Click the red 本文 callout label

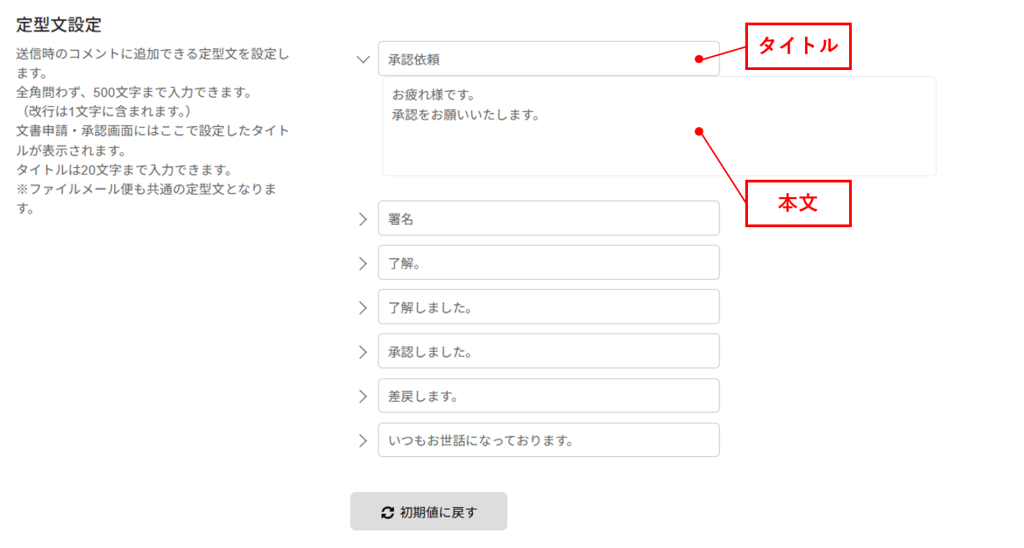tap(798, 204)
